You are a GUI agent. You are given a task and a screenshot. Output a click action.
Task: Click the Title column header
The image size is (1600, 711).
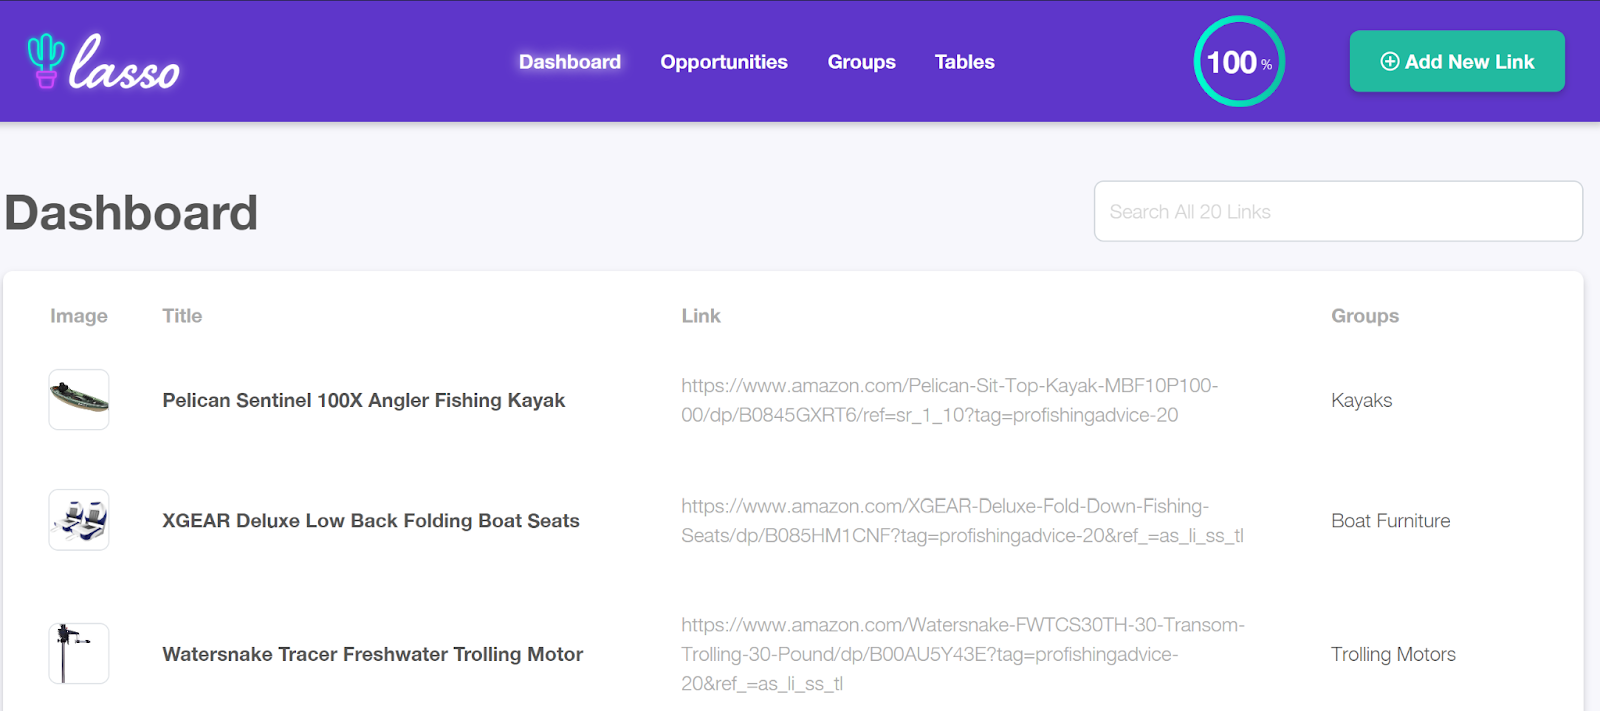coord(182,316)
